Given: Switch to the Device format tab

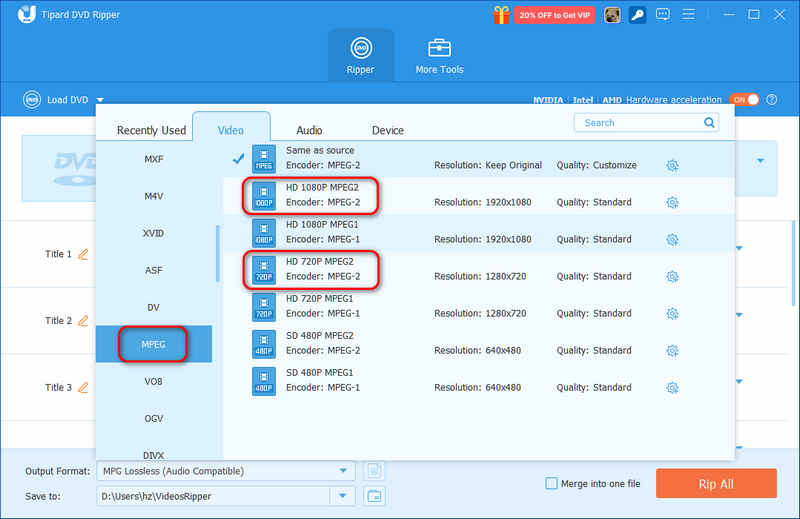Looking at the screenshot, I should [x=388, y=130].
